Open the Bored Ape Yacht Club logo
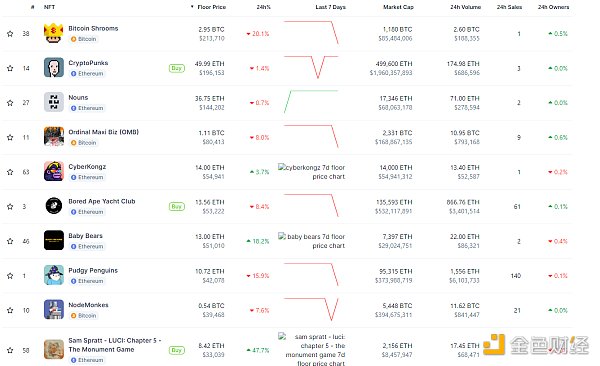 (x=54, y=206)
